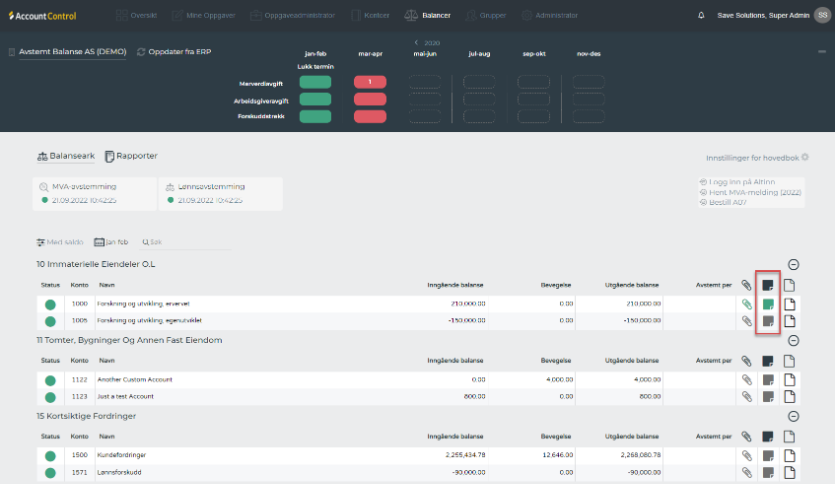This screenshot has height=484, width=835.
Task: Collapse the 10 Immaterielle Eiendeler group
Action: 793,264
